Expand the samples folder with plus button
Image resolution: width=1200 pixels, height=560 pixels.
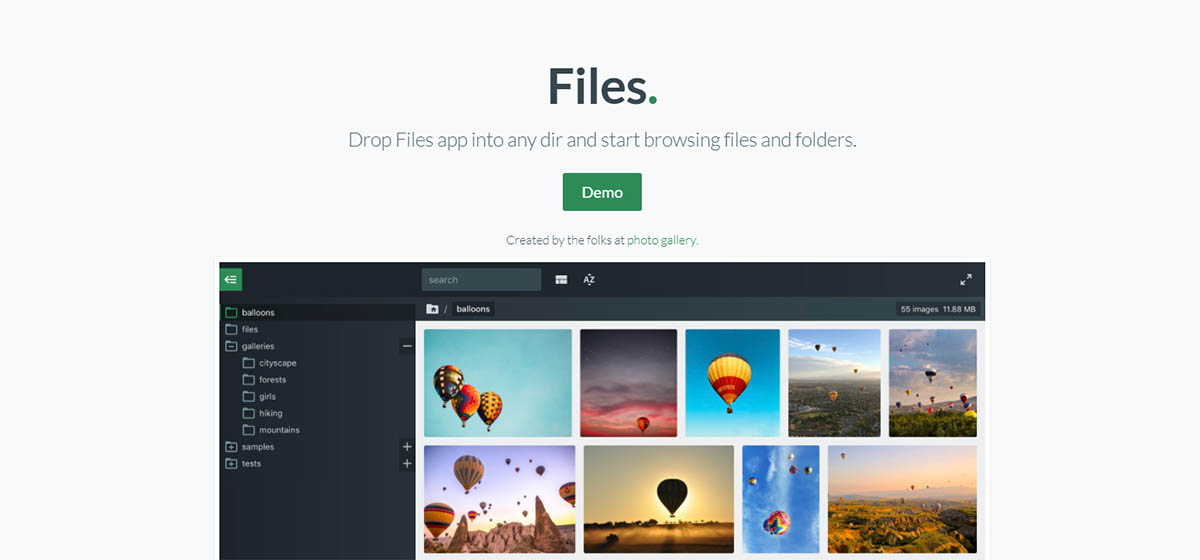[x=407, y=447]
